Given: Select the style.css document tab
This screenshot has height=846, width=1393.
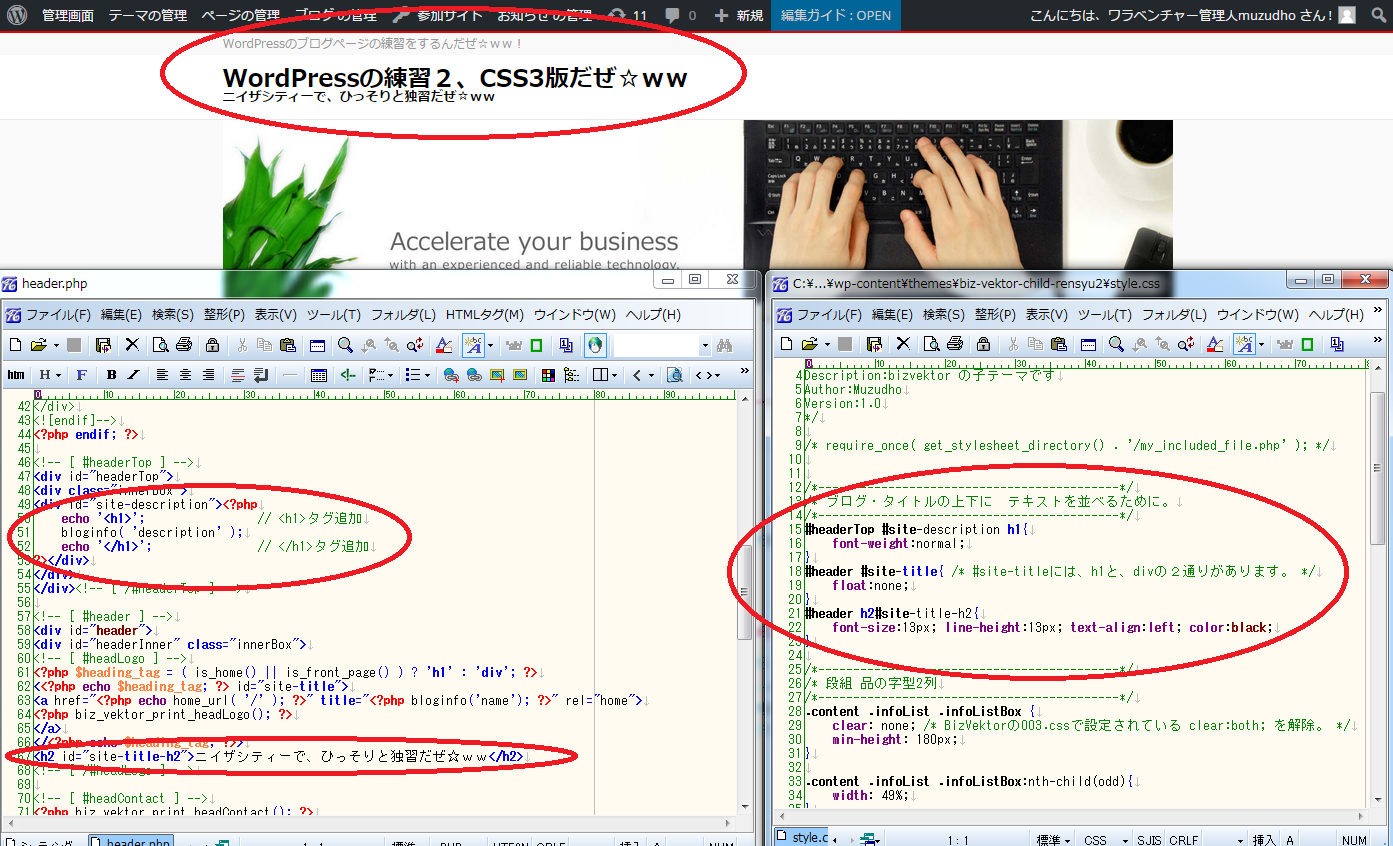Looking at the screenshot, I should pyautogui.click(x=803, y=837).
